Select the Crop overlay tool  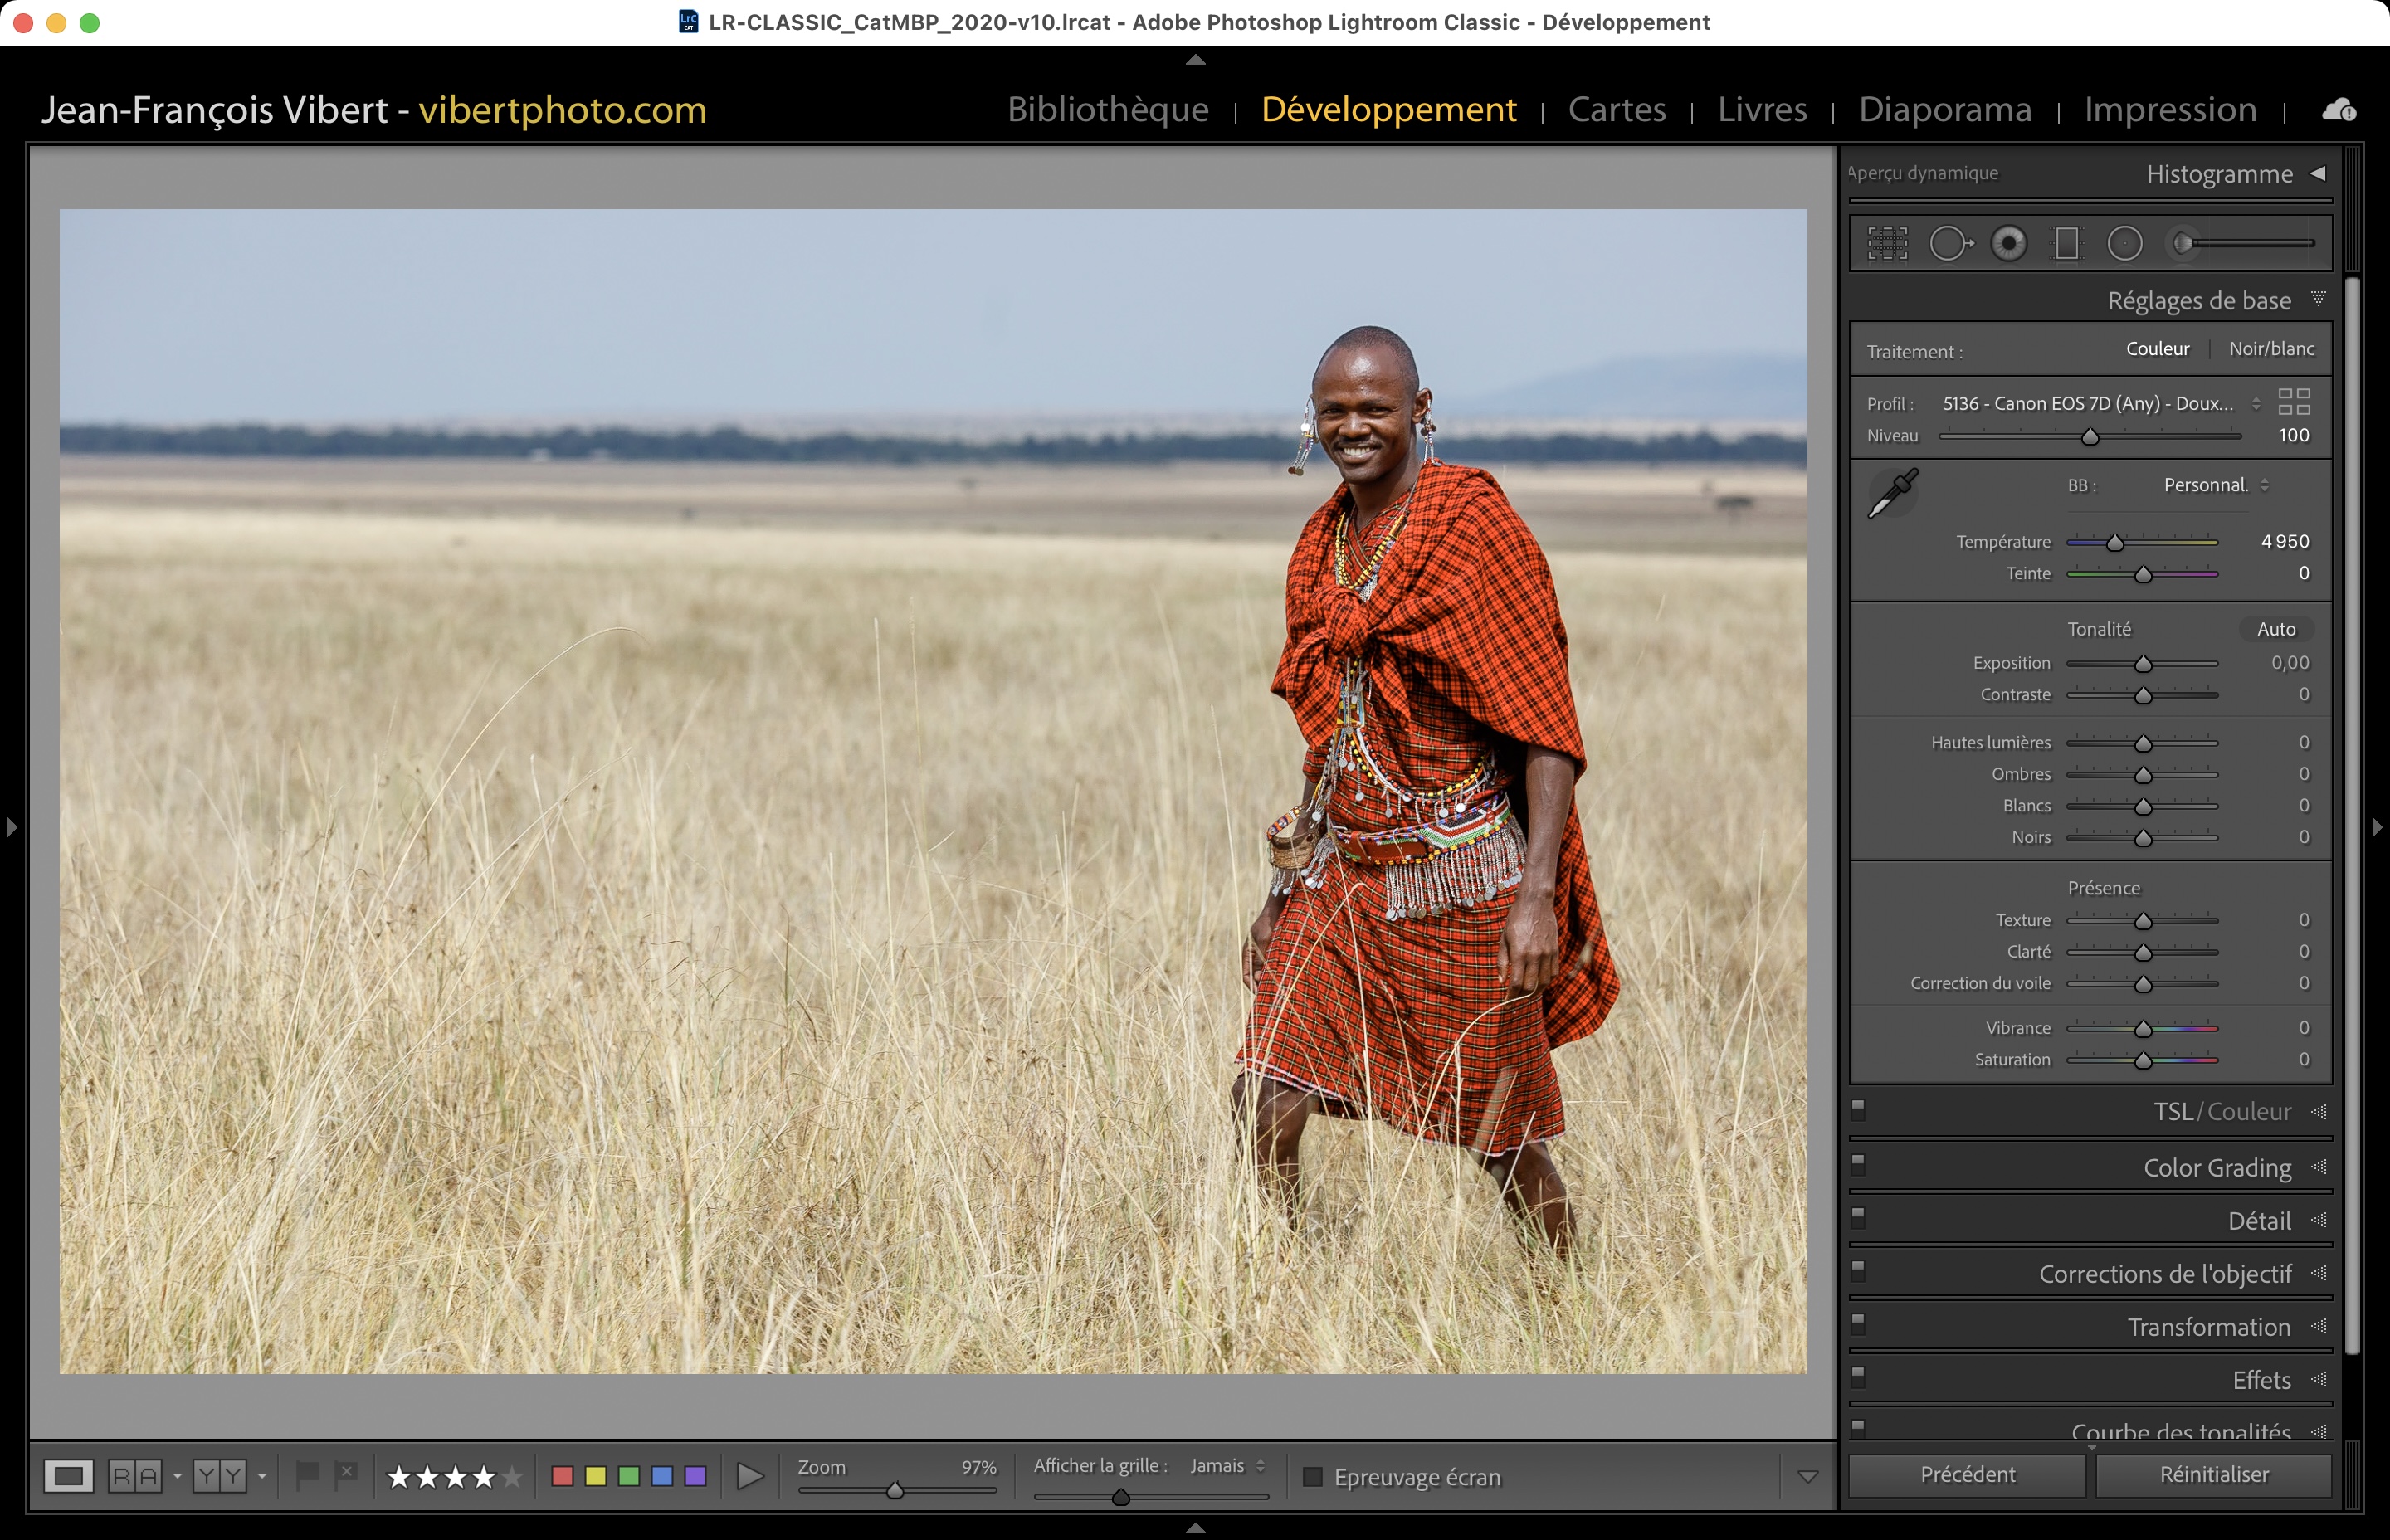1887,243
